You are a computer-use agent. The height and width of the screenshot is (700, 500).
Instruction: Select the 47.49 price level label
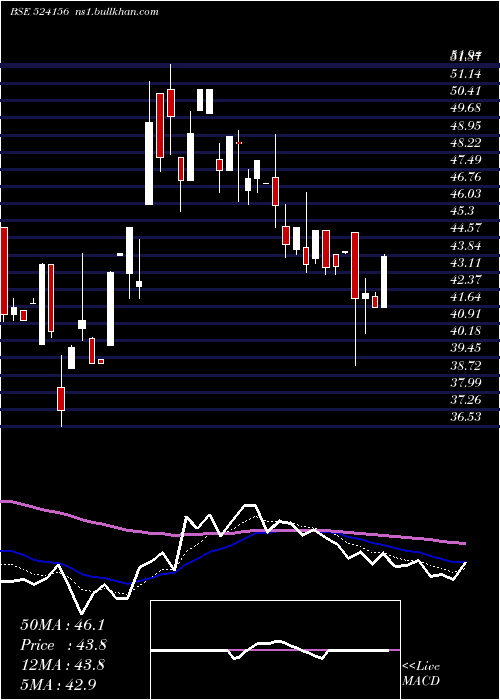(x=465, y=160)
